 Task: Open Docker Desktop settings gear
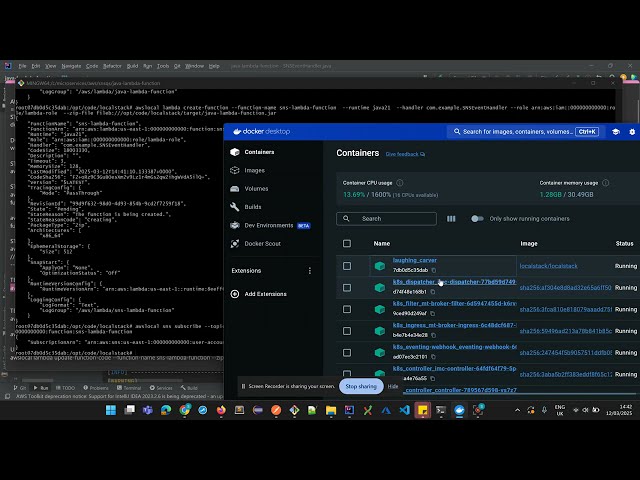click(x=632, y=132)
